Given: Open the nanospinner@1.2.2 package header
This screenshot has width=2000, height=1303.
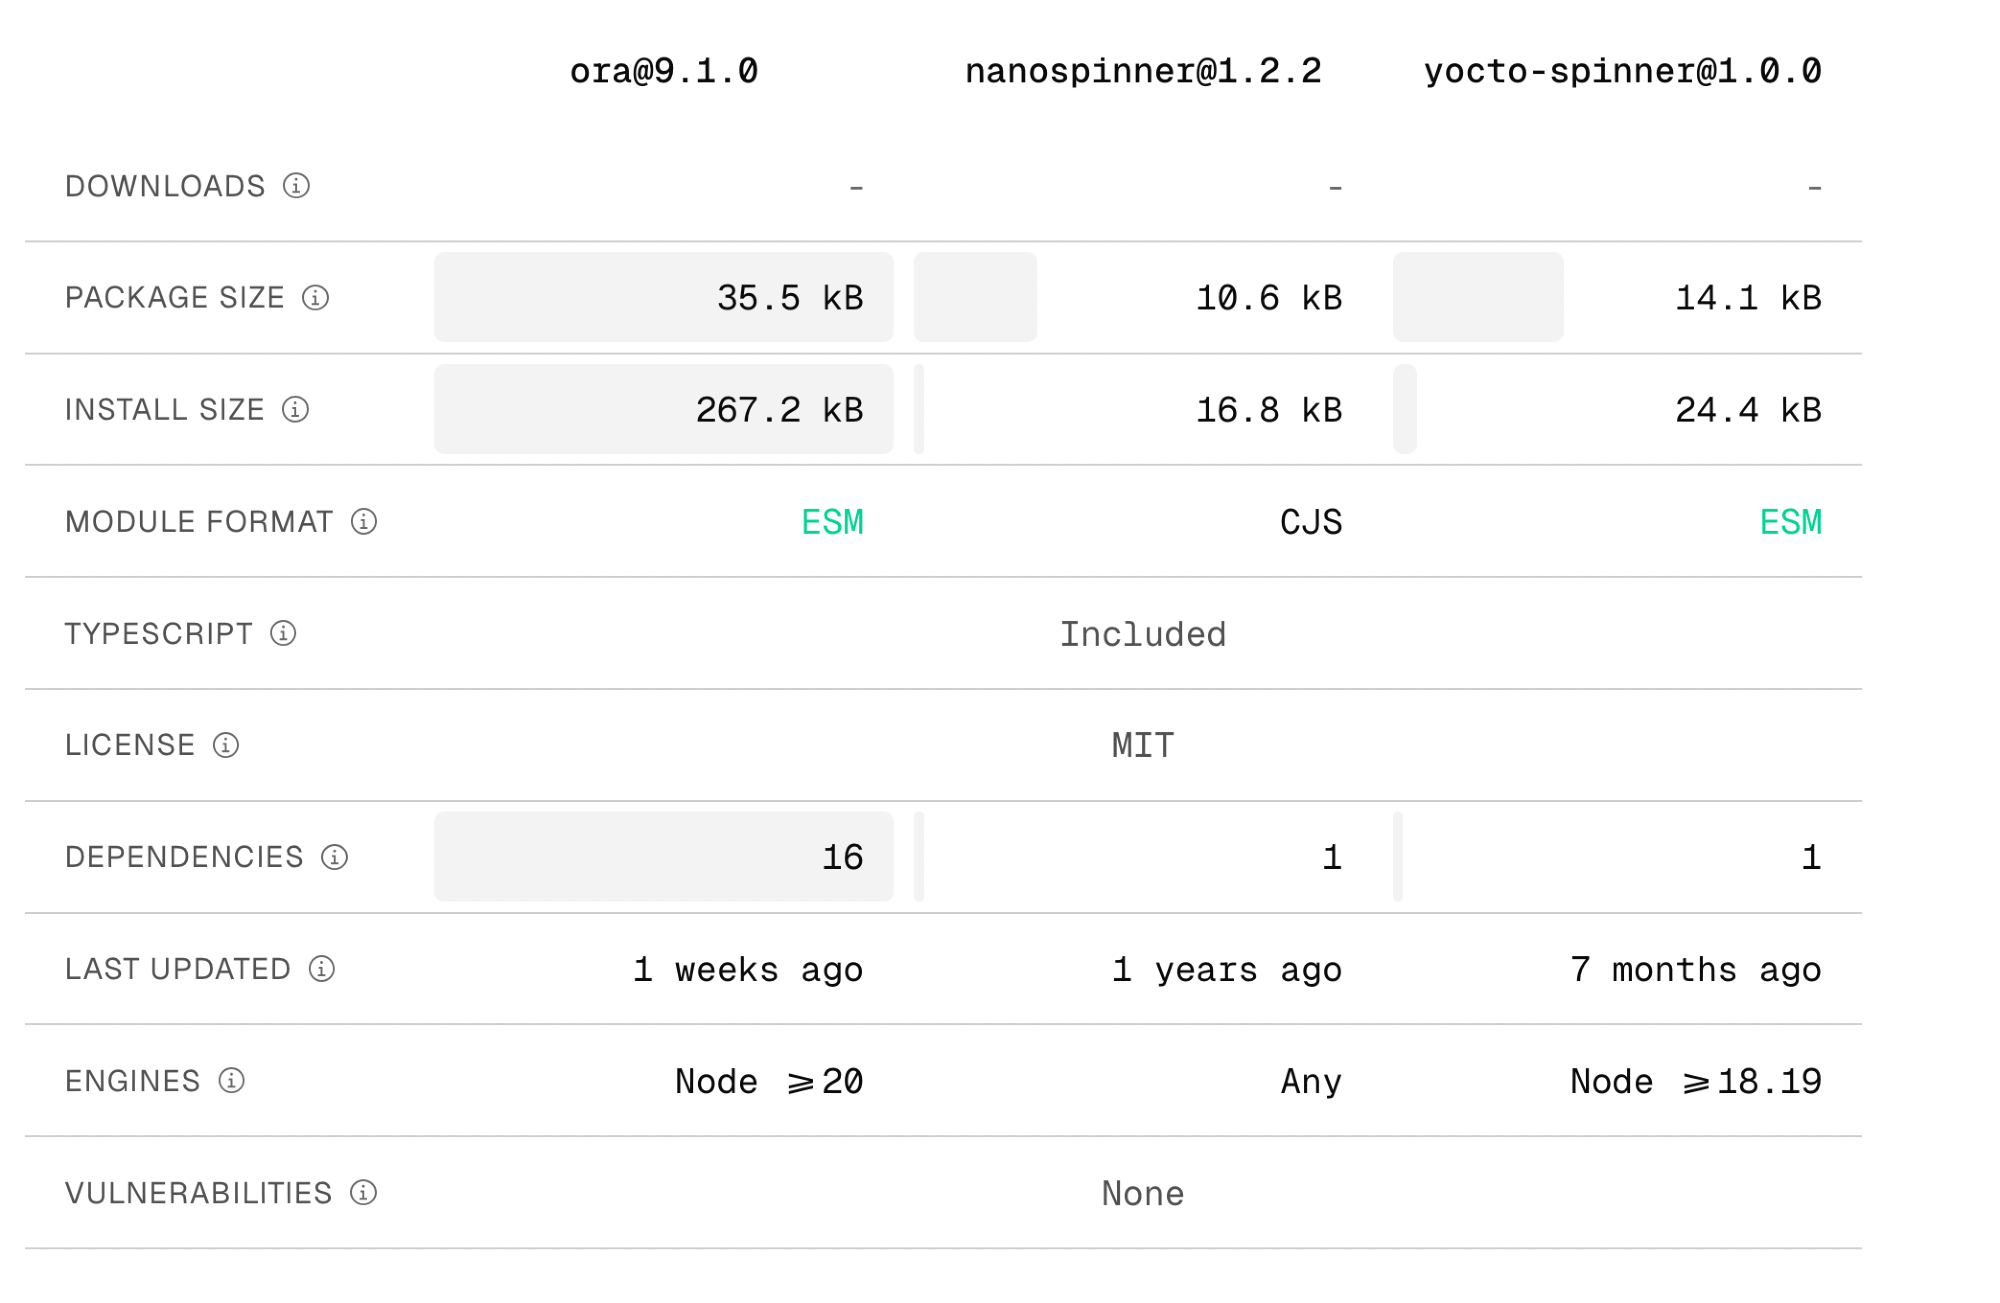Looking at the screenshot, I should pyautogui.click(x=1143, y=72).
